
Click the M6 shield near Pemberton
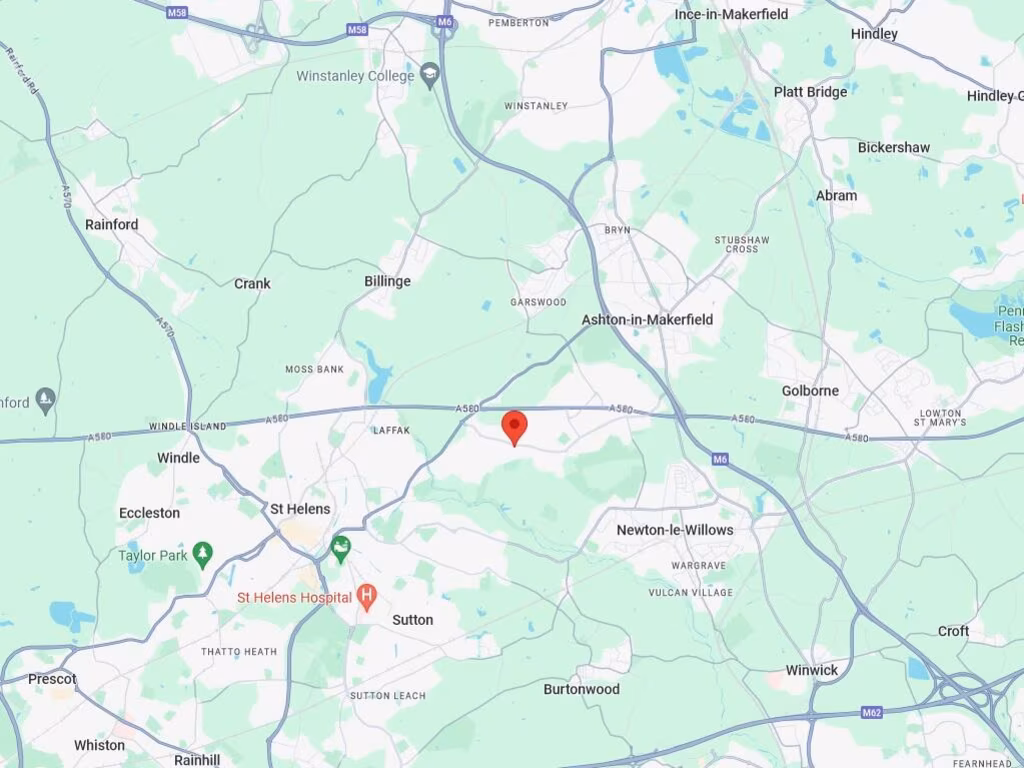click(x=445, y=22)
